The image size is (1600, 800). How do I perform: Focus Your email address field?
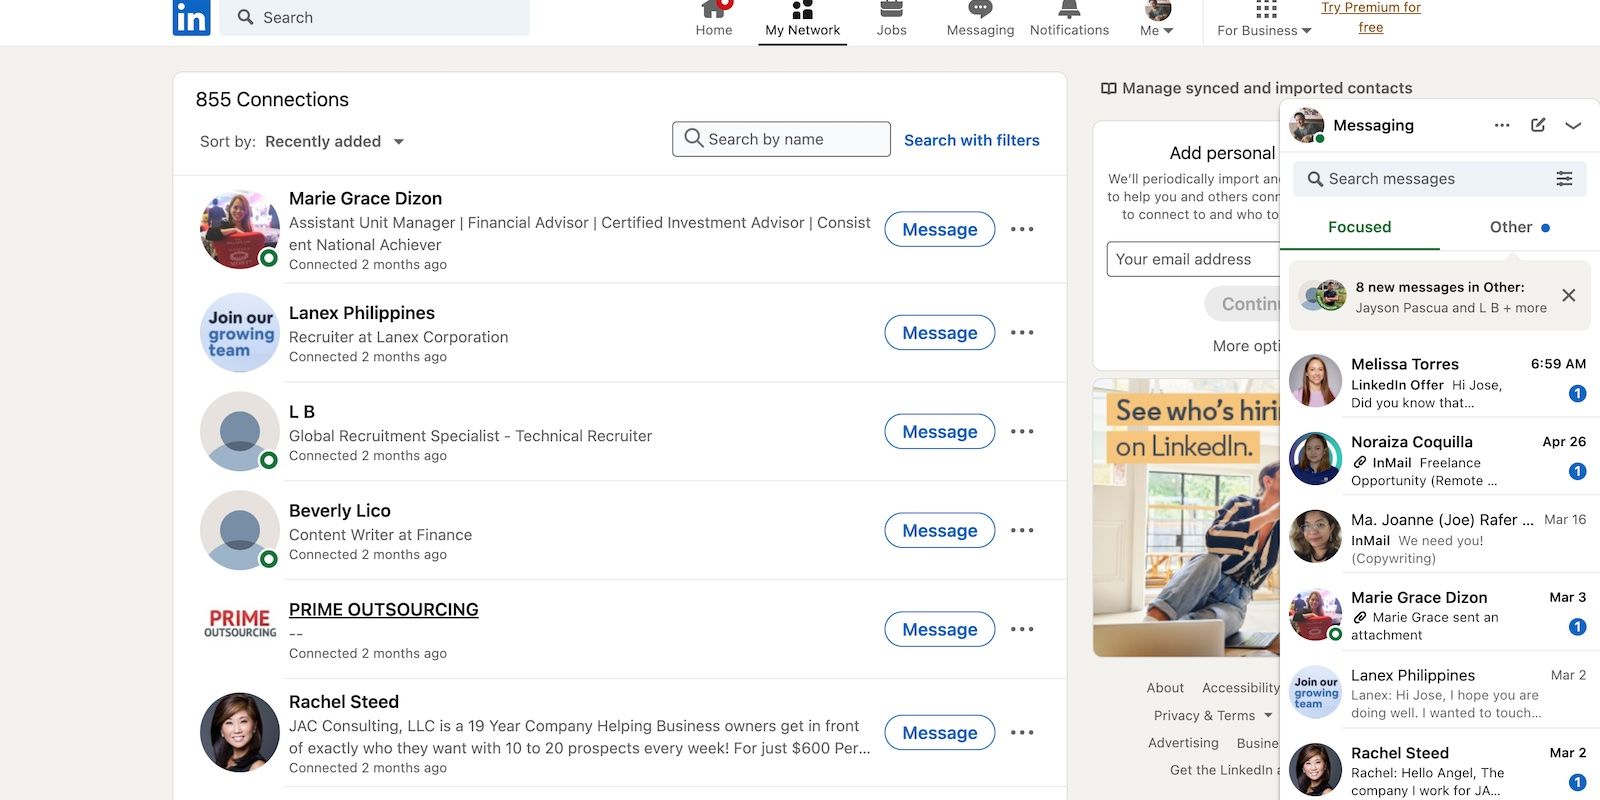click(1193, 259)
